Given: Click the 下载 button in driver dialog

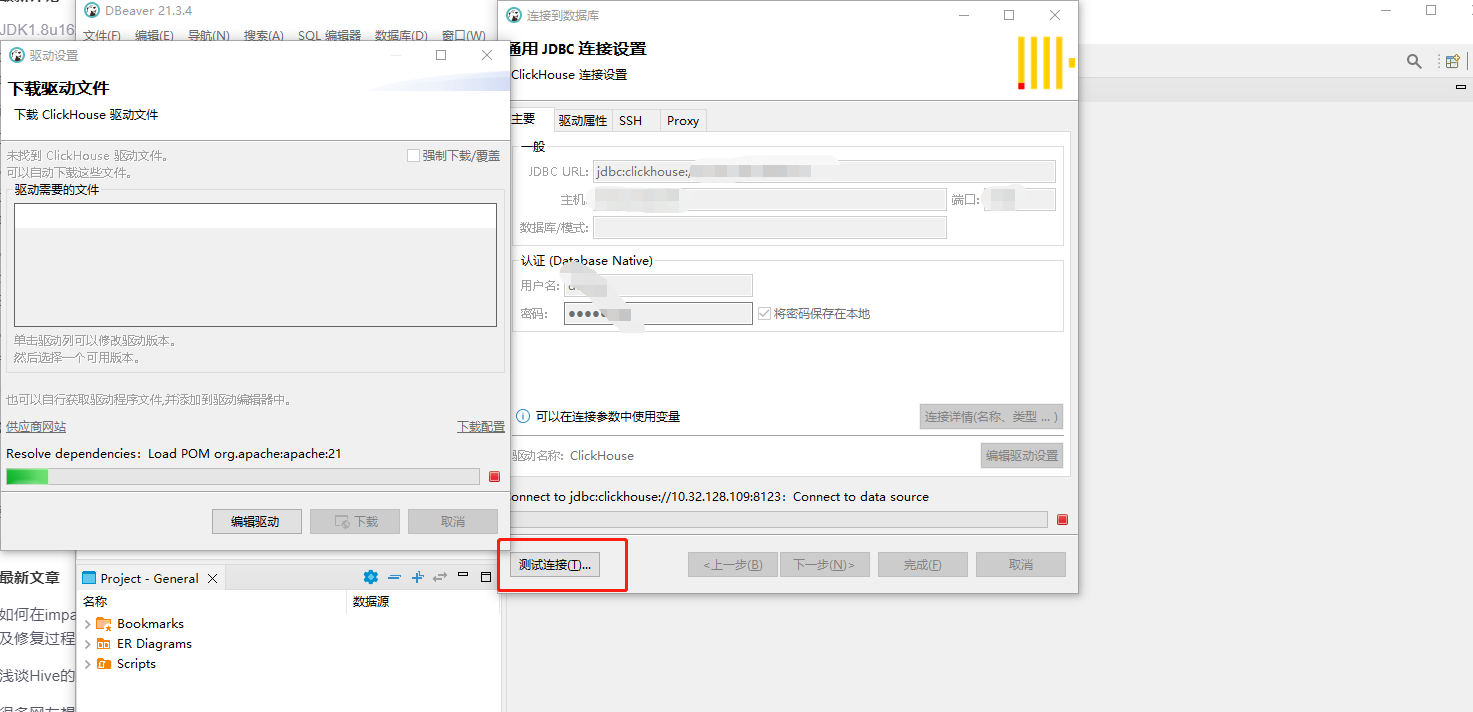Looking at the screenshot, I should click(355, 521).
